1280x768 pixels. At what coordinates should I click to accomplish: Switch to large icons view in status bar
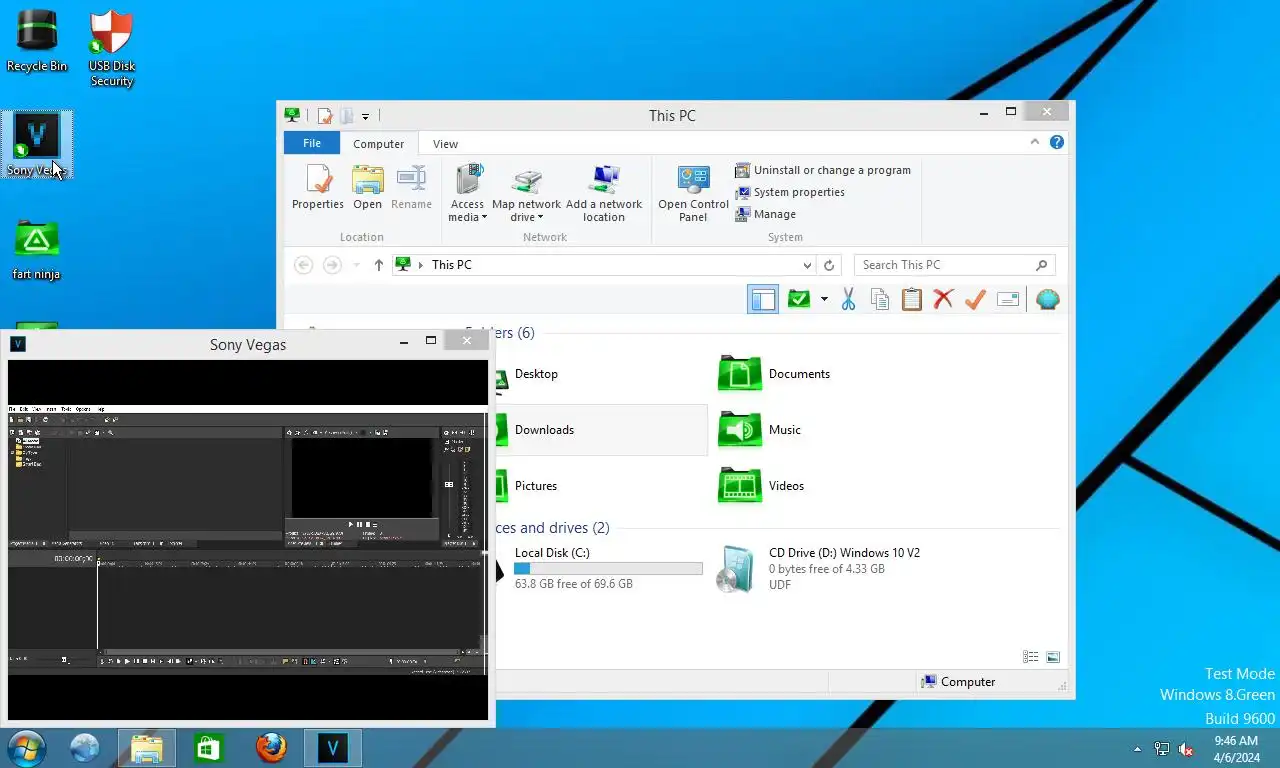[x=1052, y=657]
